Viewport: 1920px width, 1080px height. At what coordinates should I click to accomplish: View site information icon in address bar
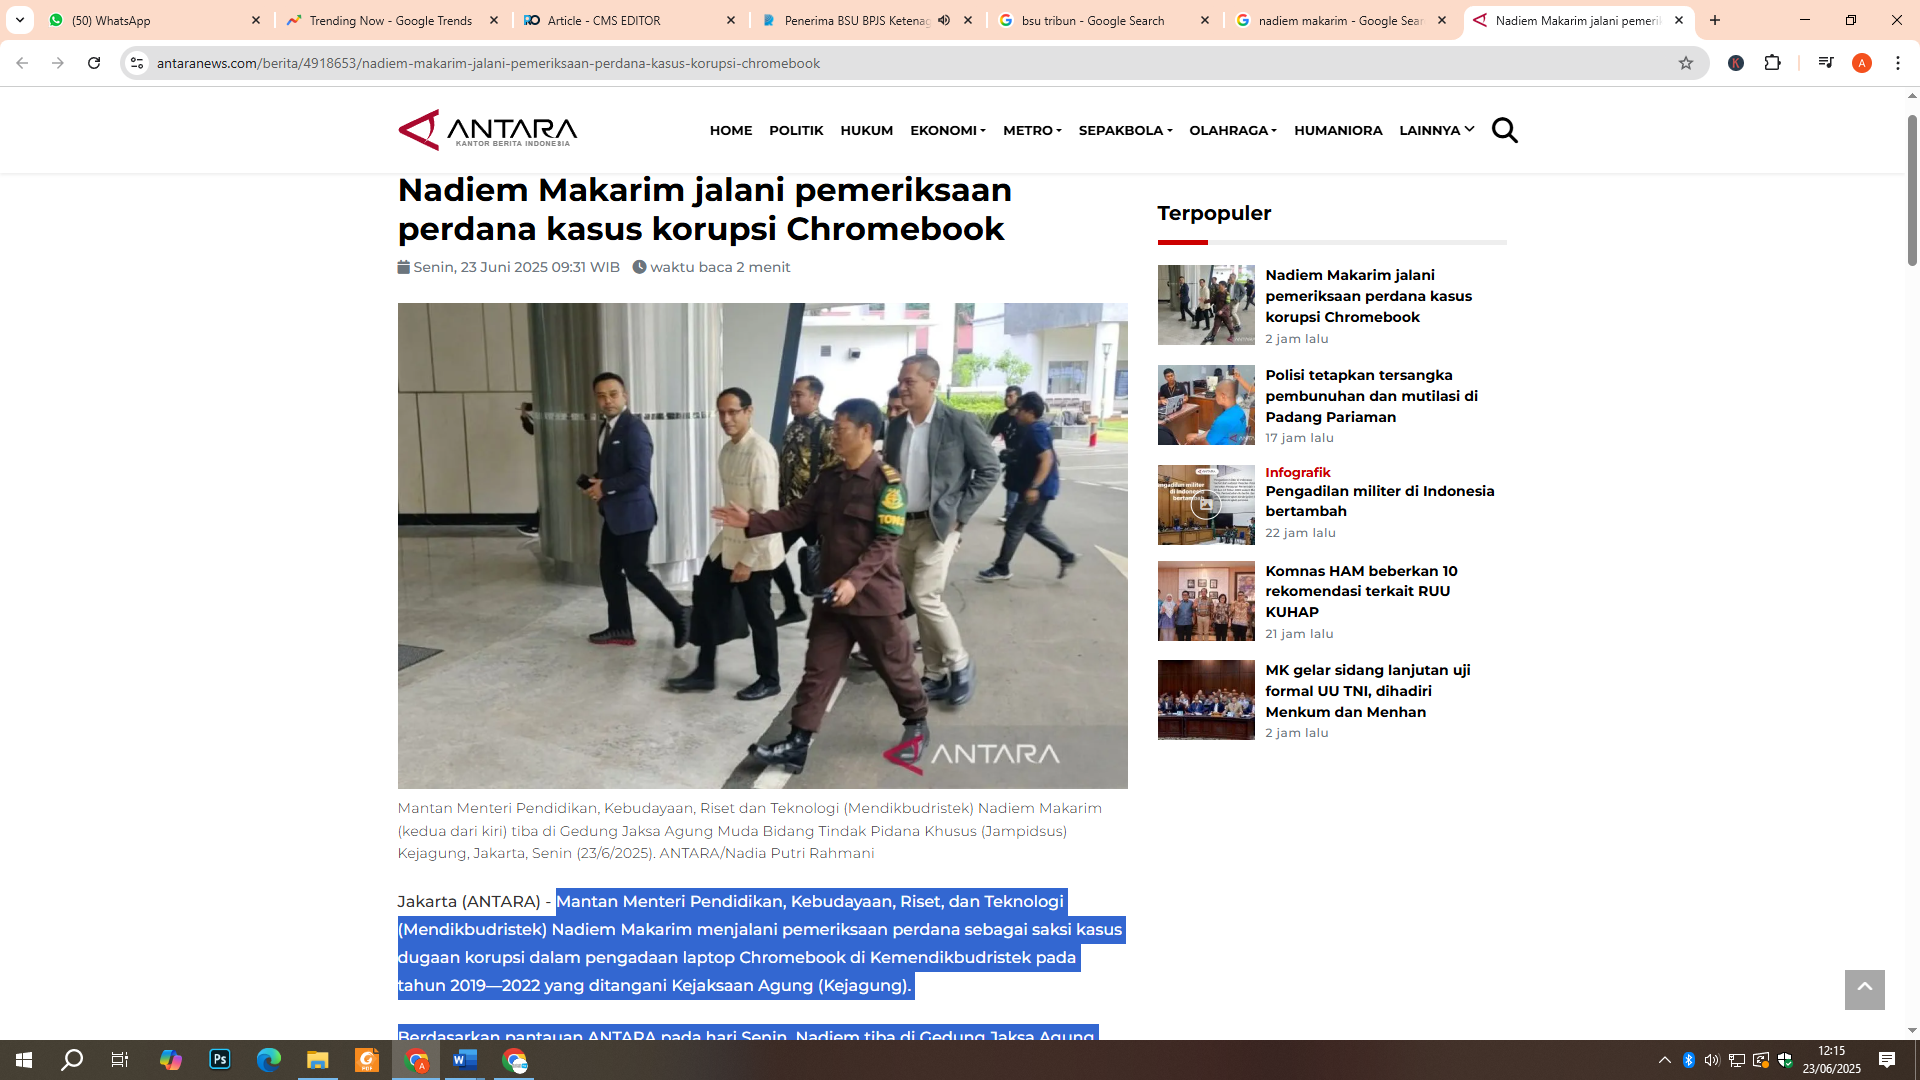point(137,63)
